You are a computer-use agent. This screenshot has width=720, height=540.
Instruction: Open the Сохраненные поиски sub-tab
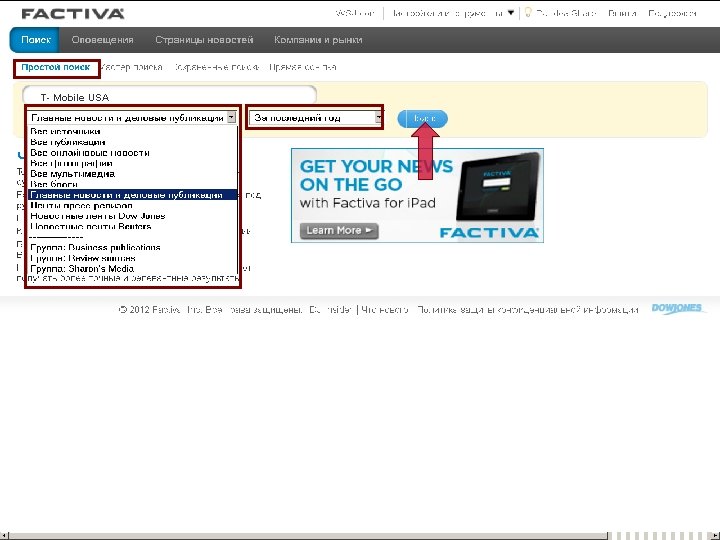point(216,67)
